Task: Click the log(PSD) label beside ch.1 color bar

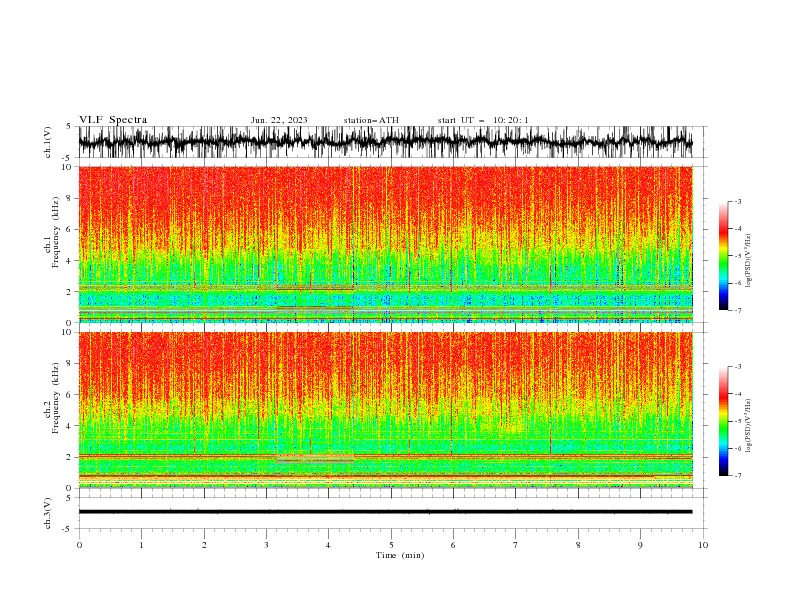Action: click(x=748, y=261)
